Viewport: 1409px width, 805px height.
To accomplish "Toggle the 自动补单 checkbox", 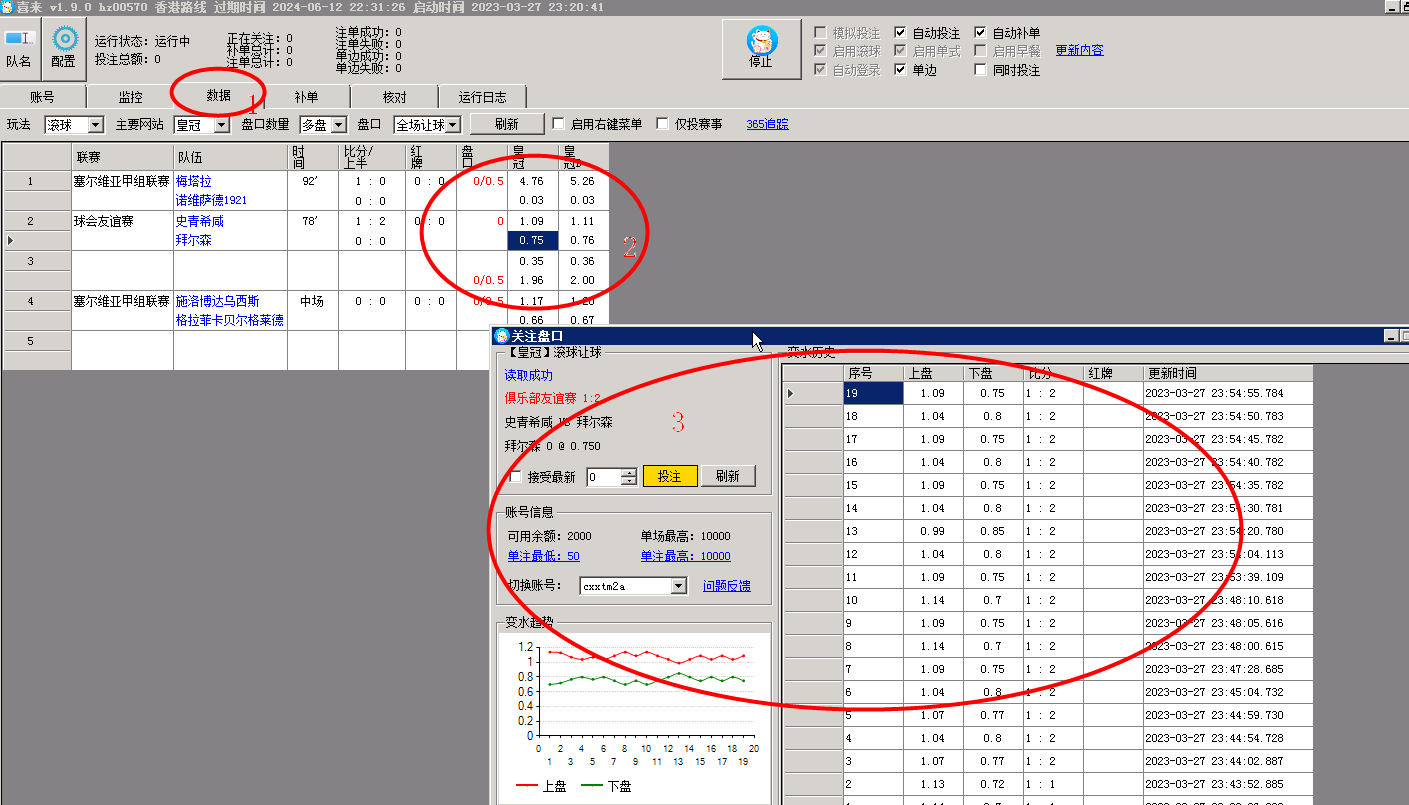I will 980,33.
